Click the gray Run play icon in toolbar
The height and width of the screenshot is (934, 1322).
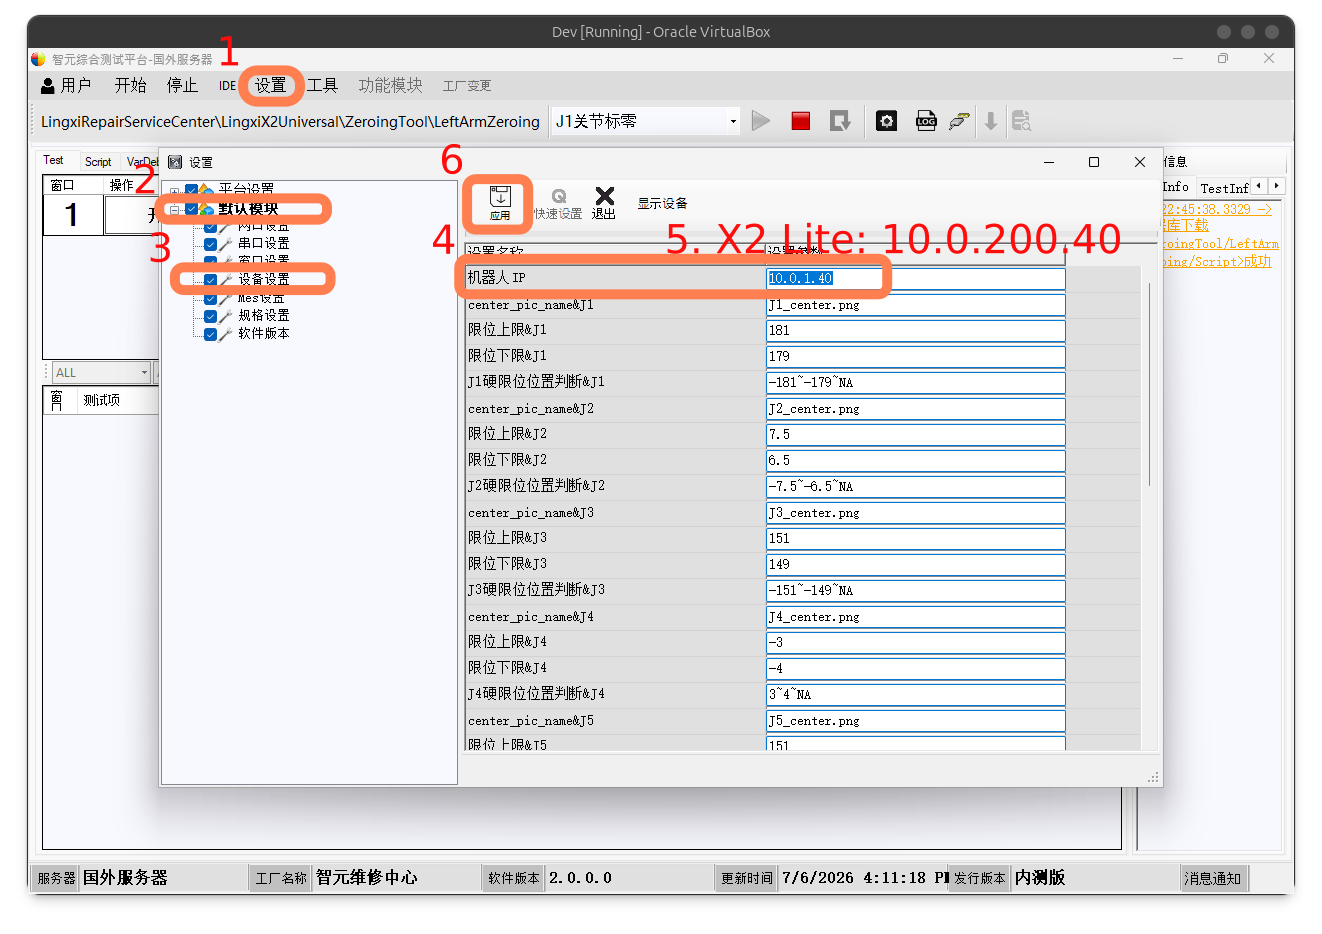[x=761, y=121]
